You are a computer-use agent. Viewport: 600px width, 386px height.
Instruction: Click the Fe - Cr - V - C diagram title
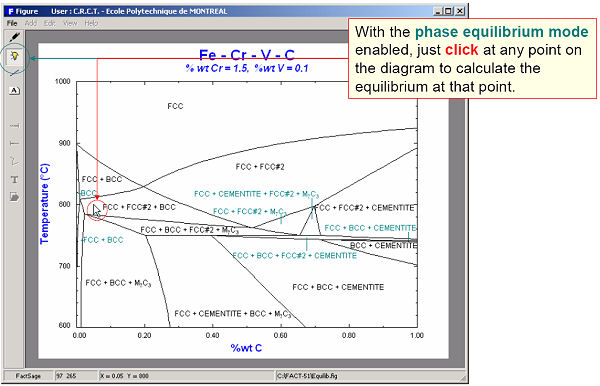tap(247, 55)
